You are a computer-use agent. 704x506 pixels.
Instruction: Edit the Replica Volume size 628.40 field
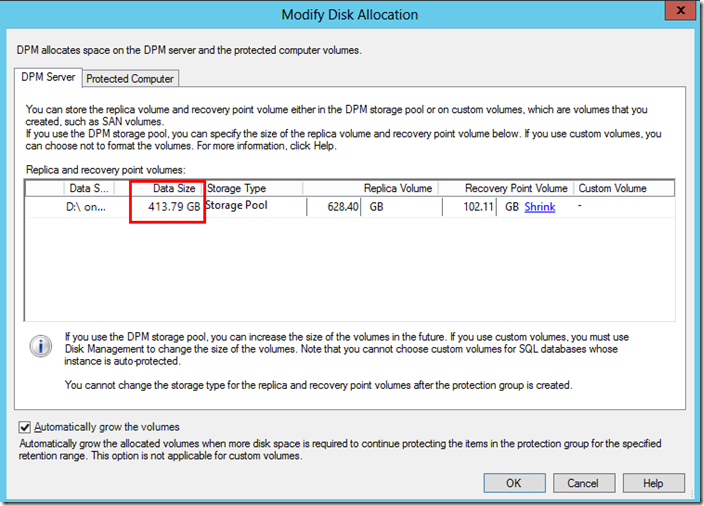tap(334, 207)
